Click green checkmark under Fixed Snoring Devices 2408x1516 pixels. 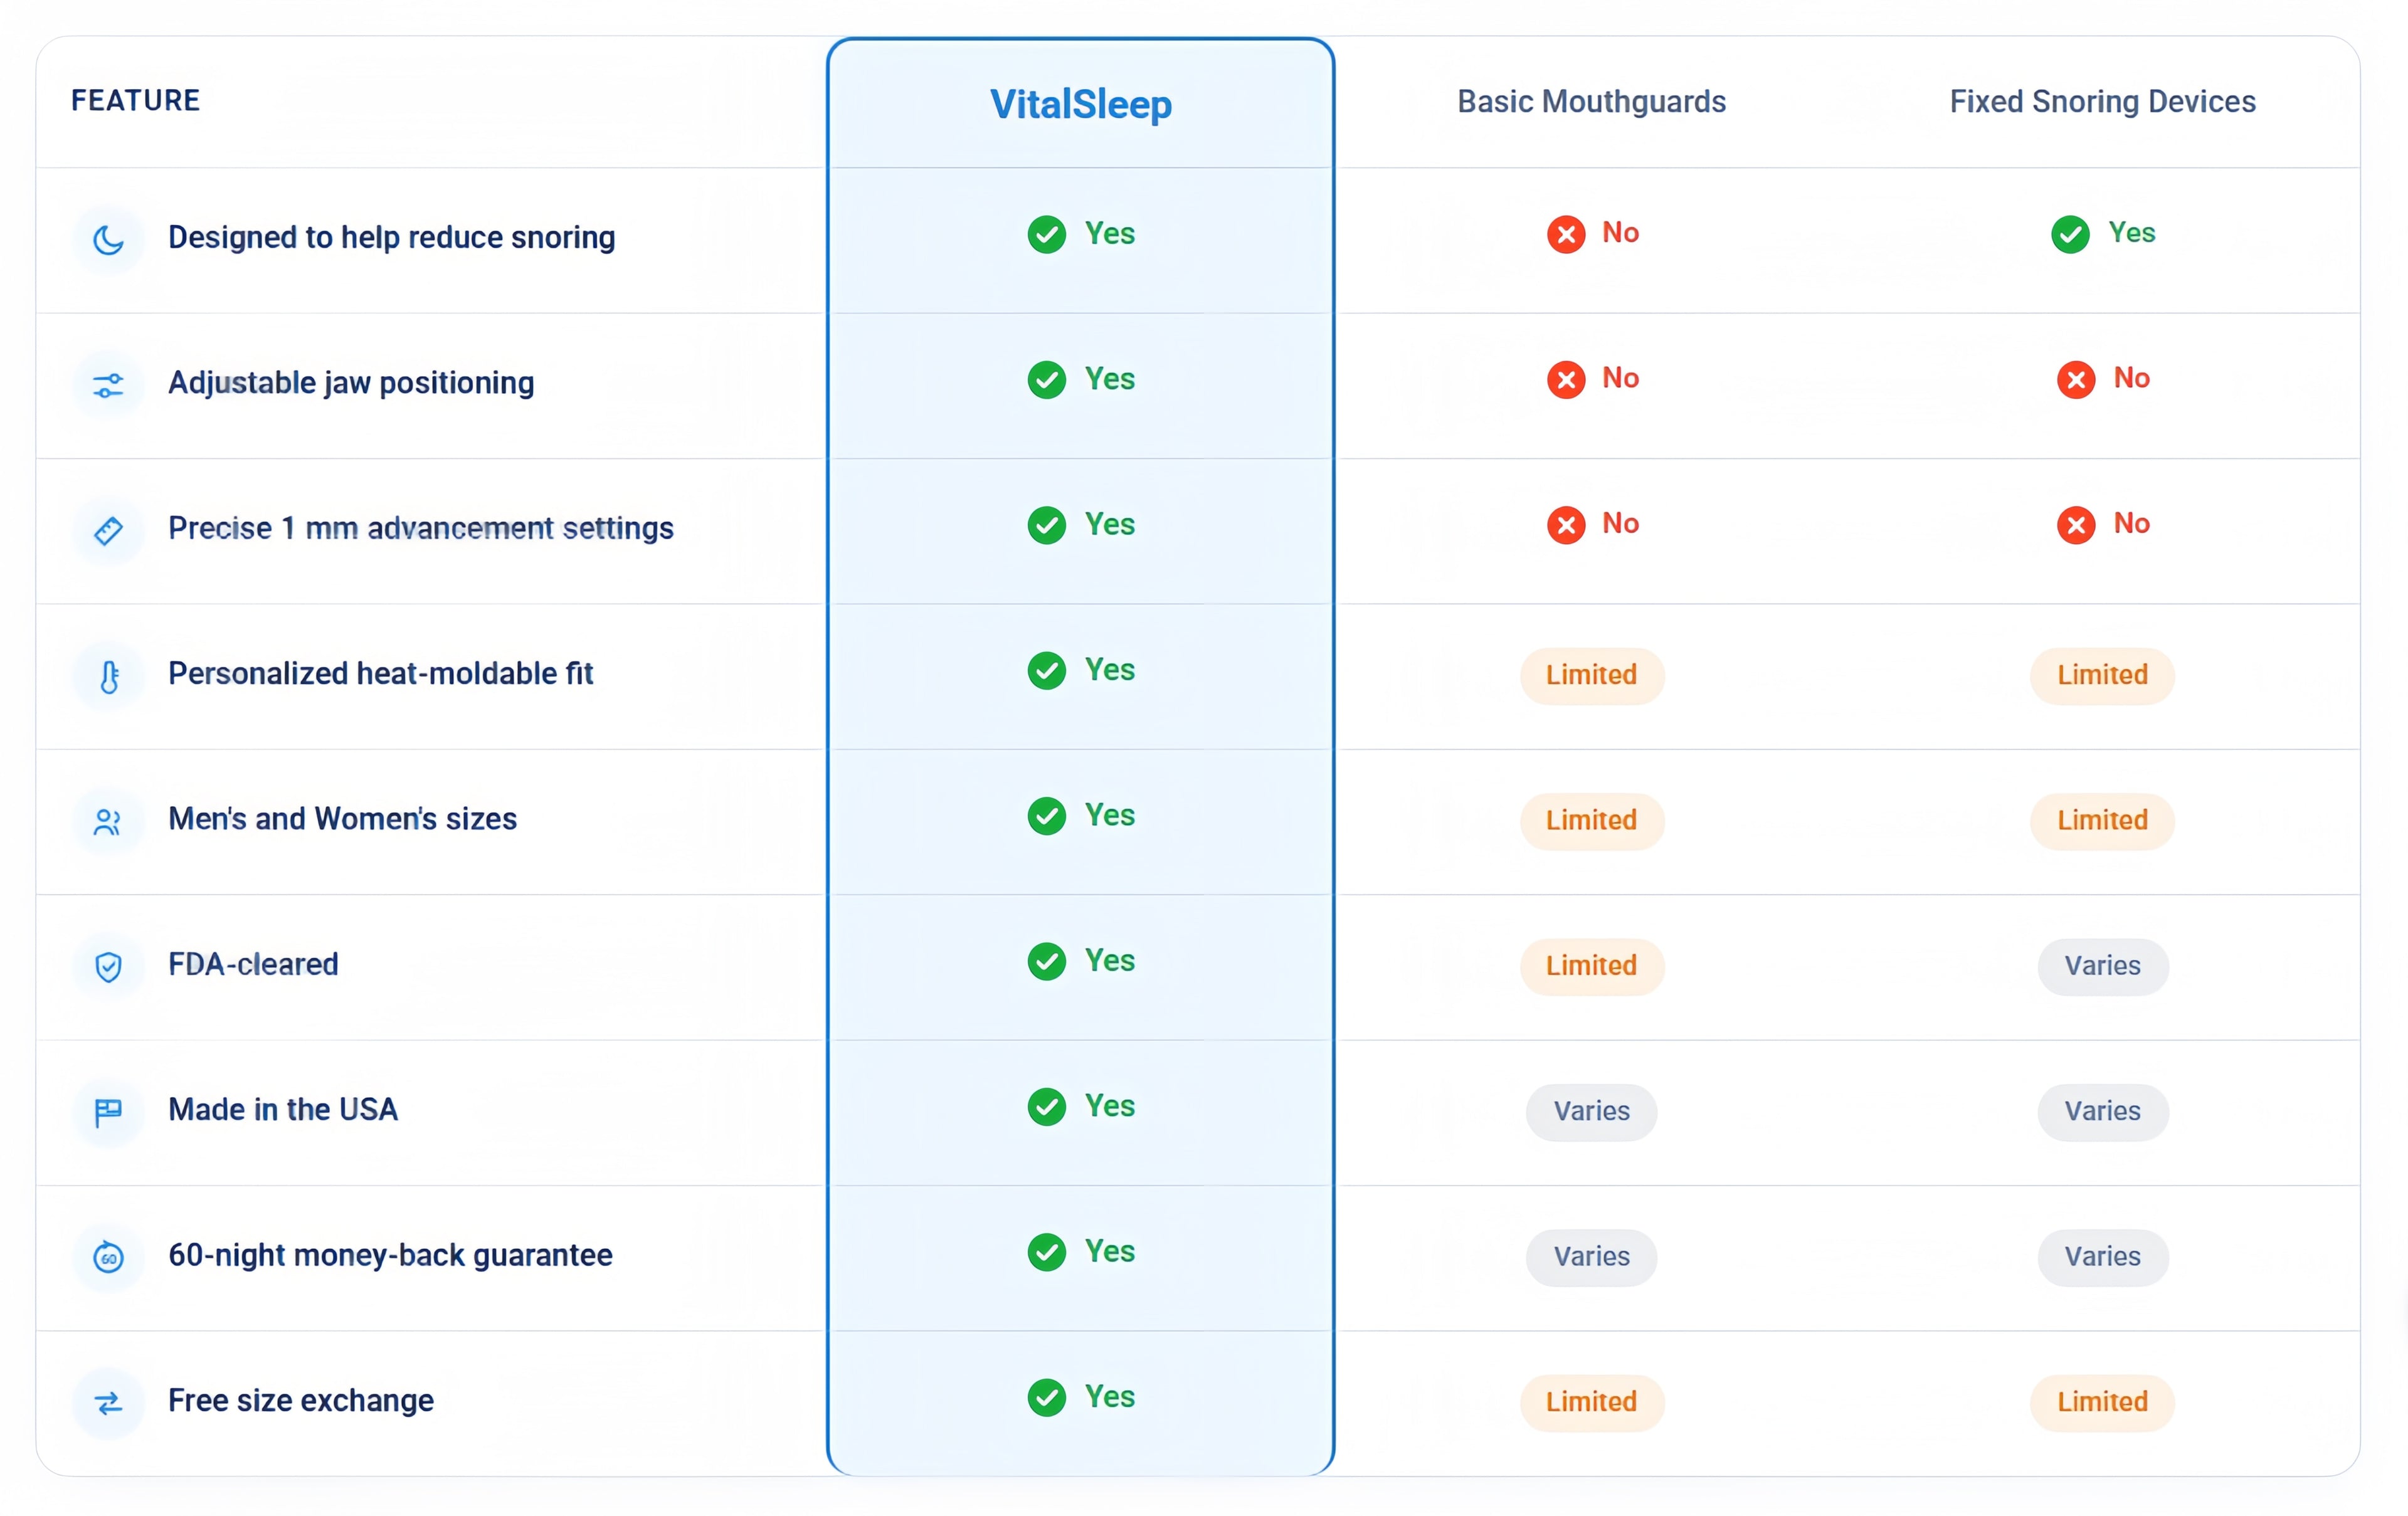pyautogui.click(x=2069, y=234)
